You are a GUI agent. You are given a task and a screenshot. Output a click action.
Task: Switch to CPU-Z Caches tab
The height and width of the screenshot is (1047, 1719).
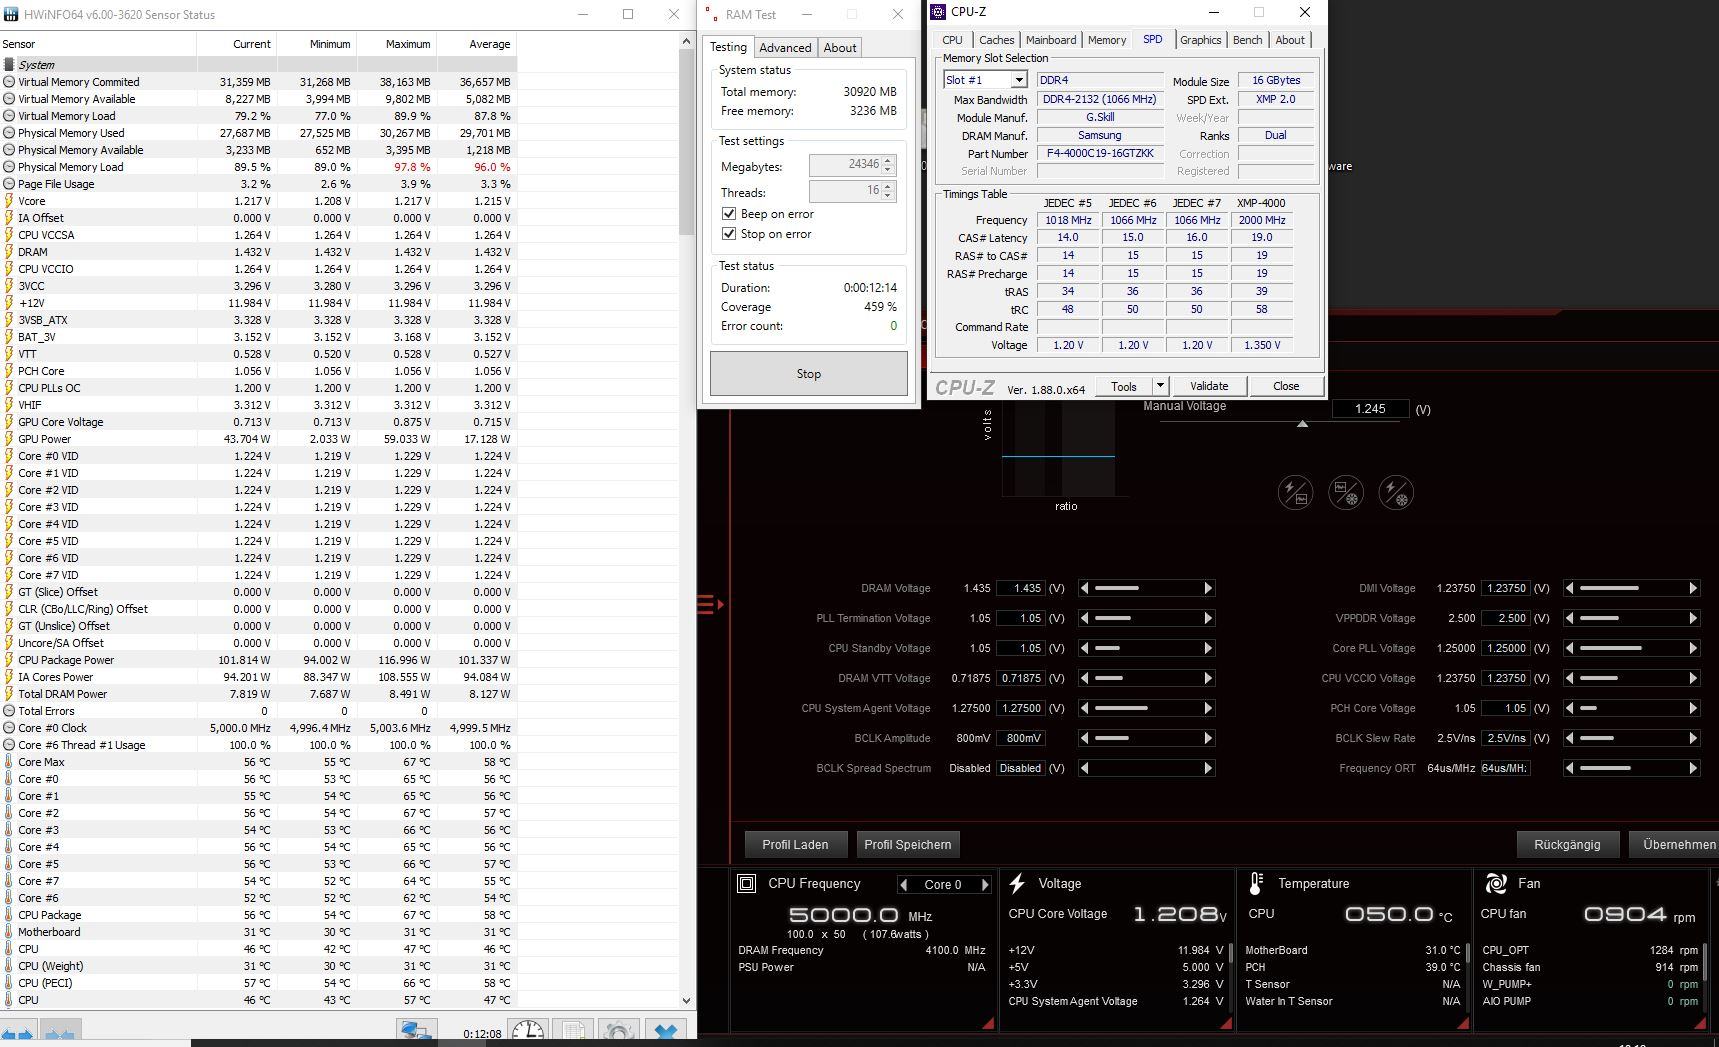click(996, 40)
